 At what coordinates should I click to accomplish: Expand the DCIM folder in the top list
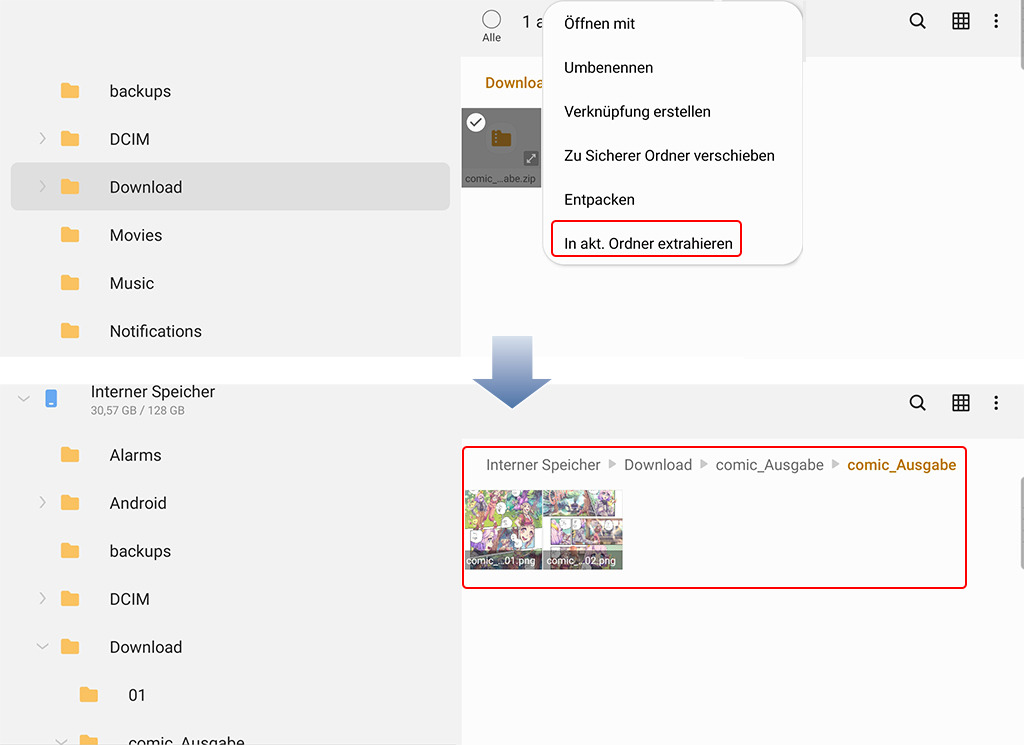42,138
